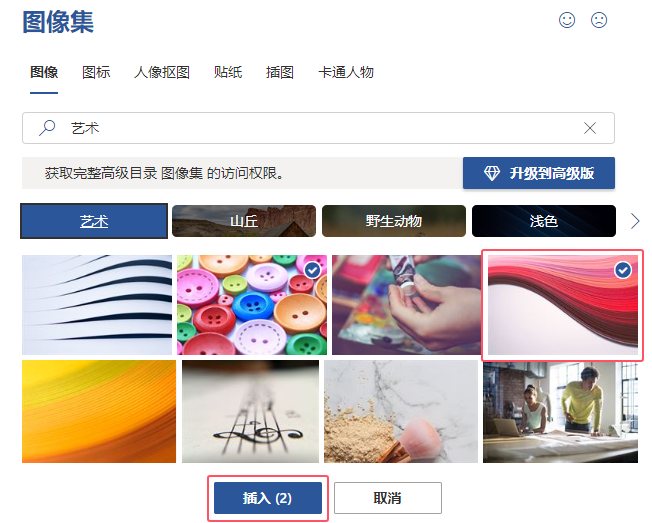Viewport: 652px width, 523px height.
Task: Click the search field containing 艺术
Action: click(x=318, y=128)
